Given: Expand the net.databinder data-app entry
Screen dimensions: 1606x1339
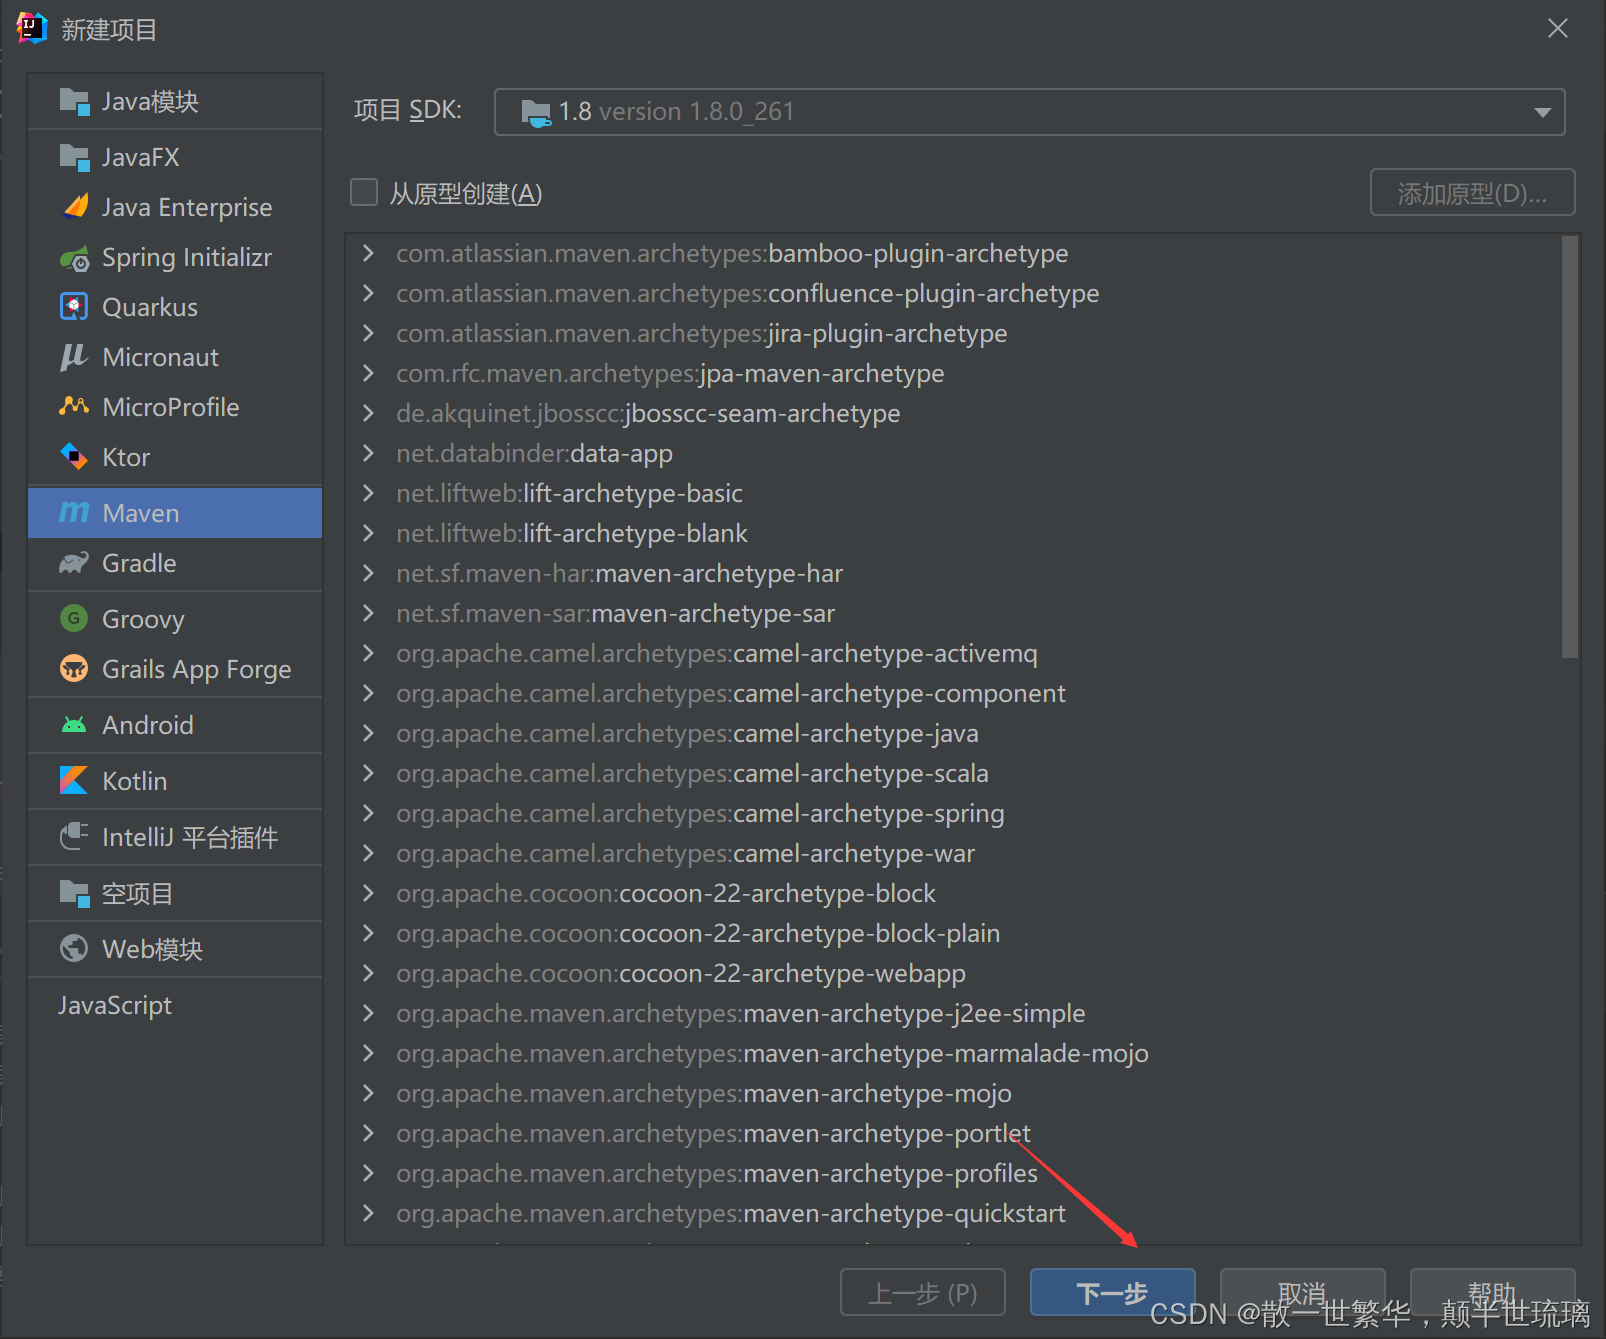Looking at the screenshot, I should click(368, 453).
